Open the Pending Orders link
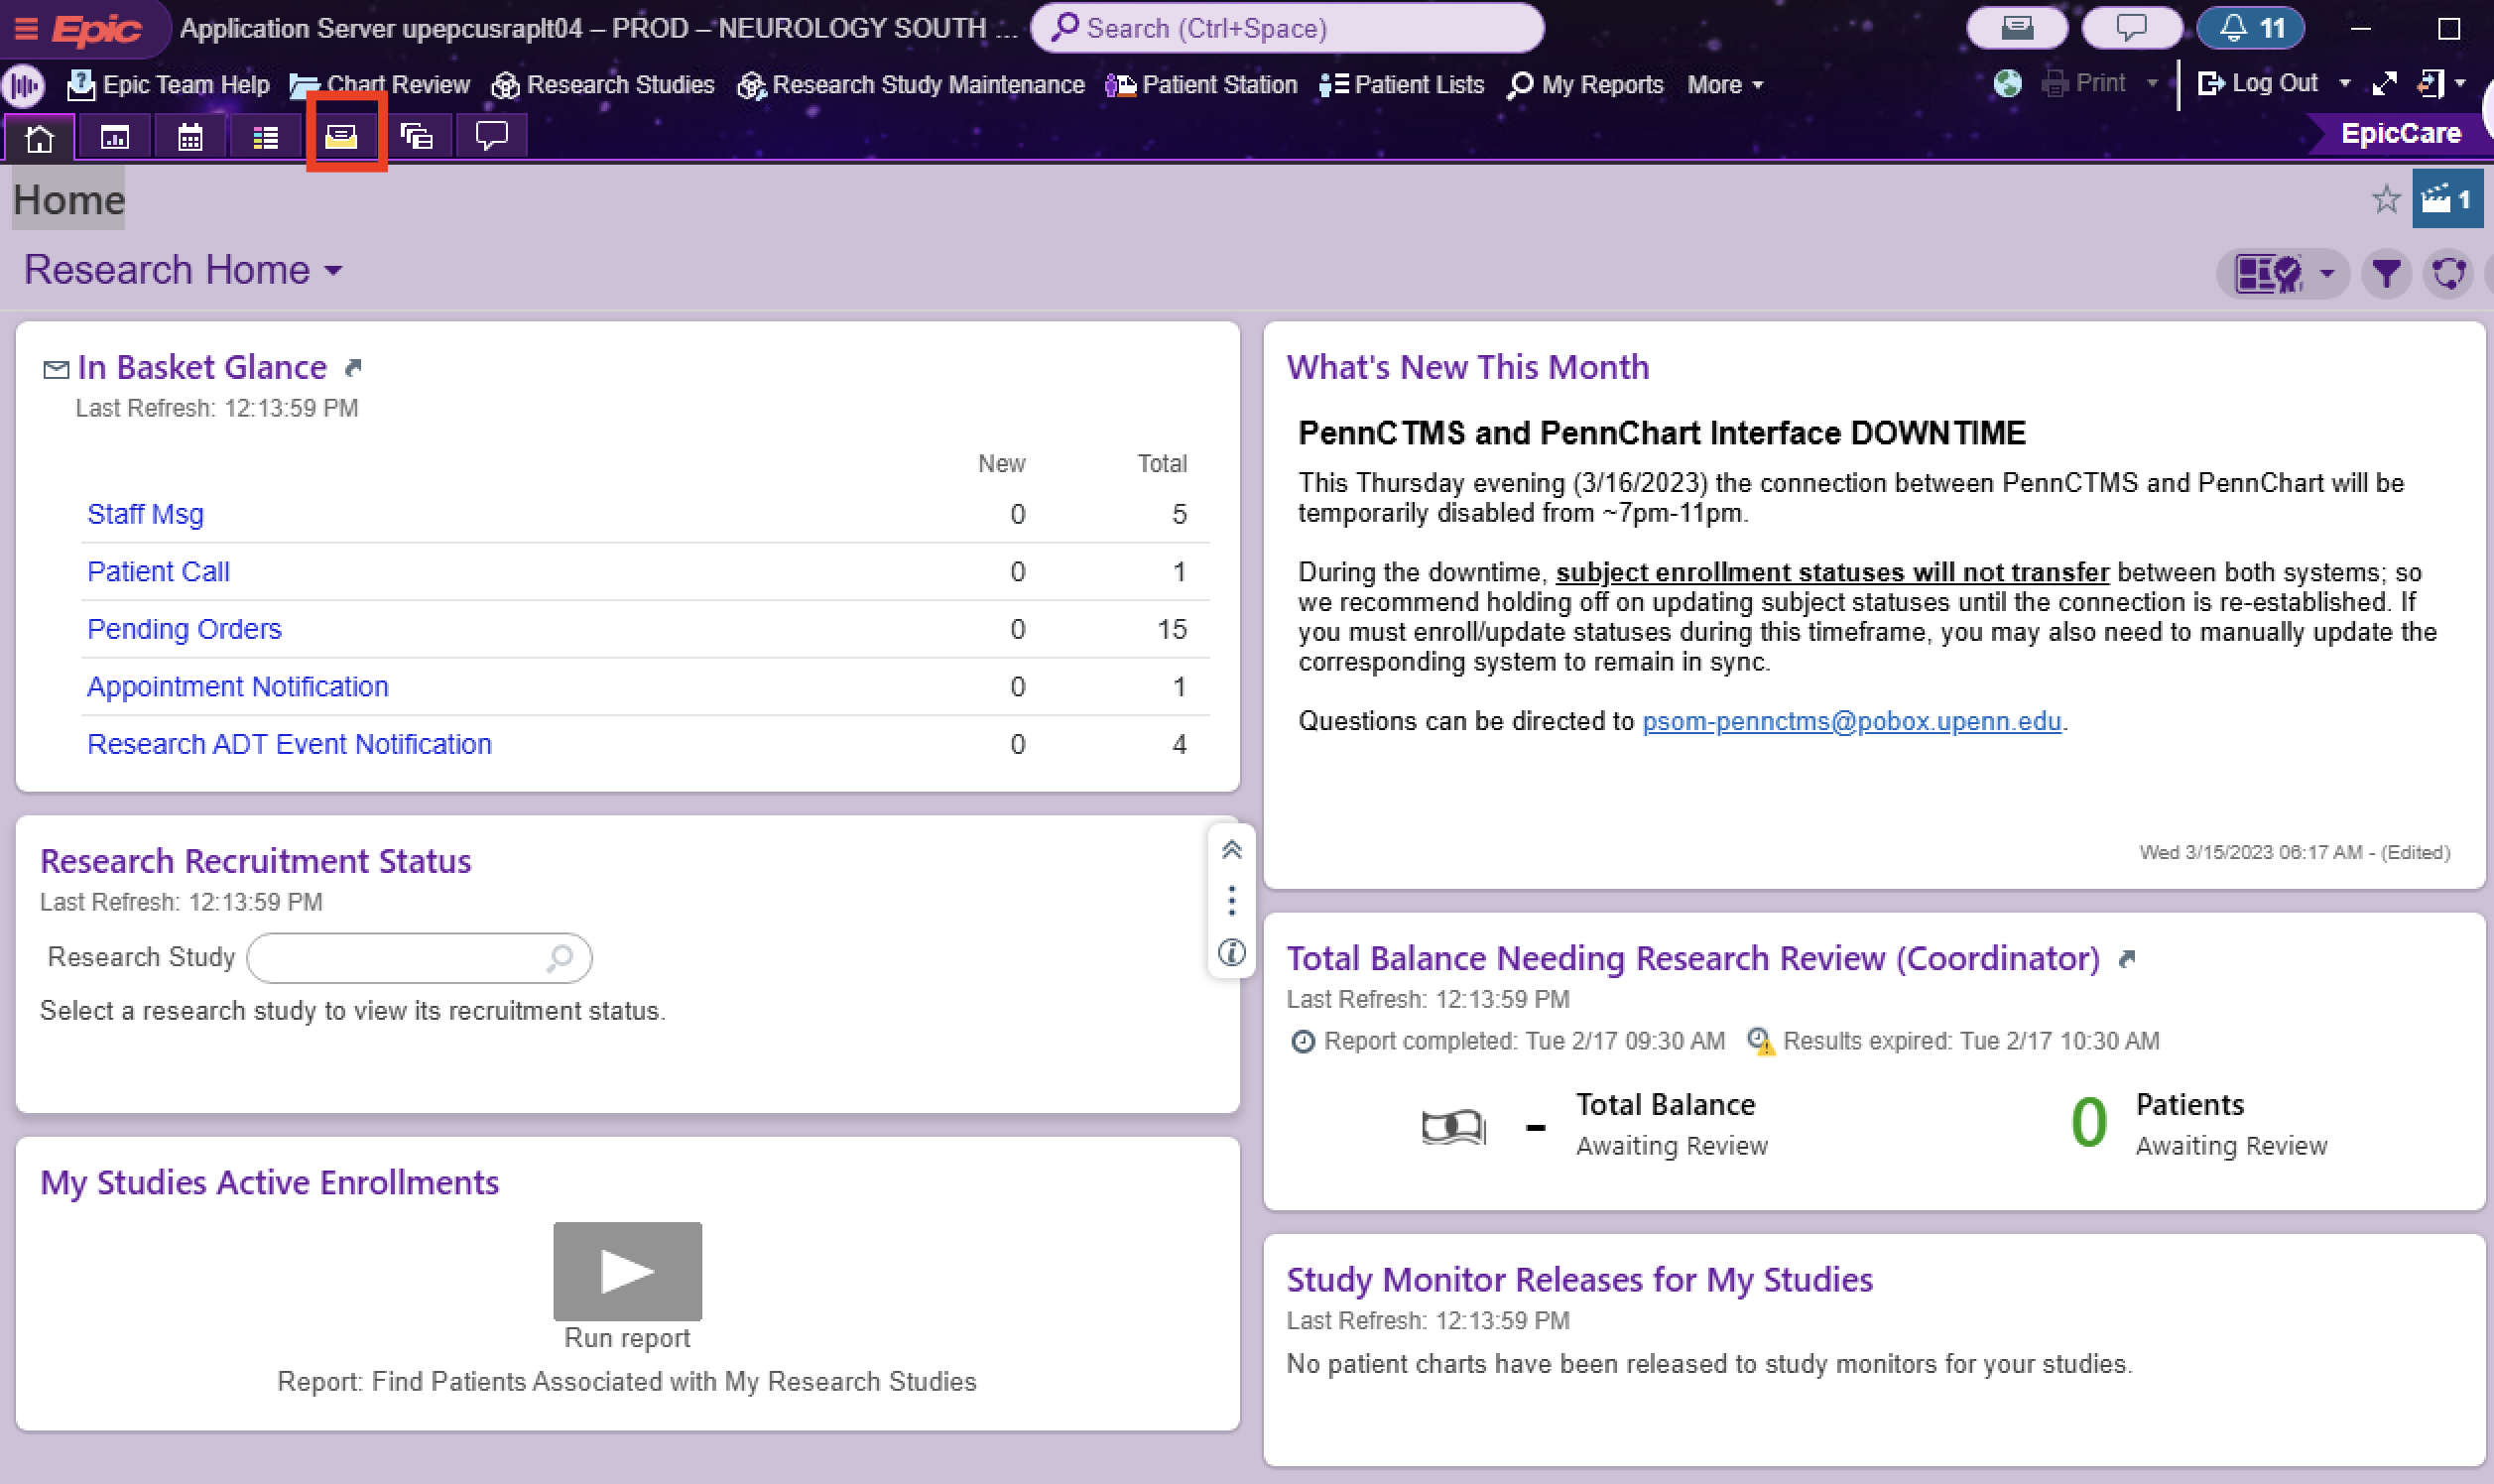Viewport: 2494px width, 1484px height. 184,629
